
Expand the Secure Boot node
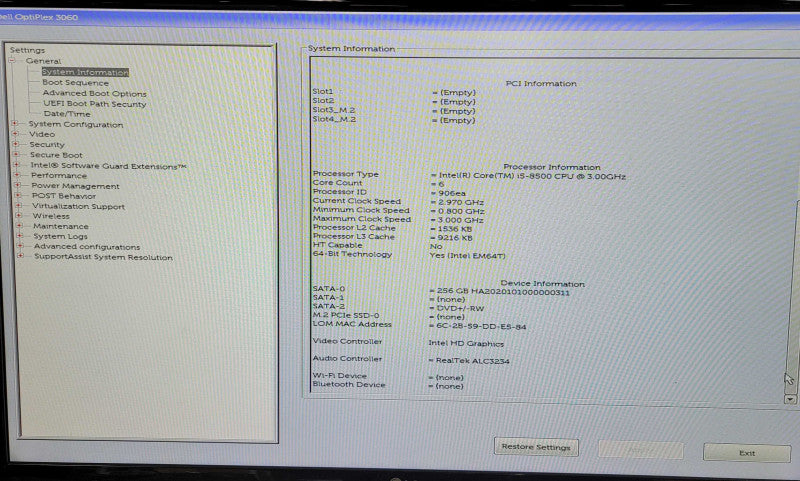pyautogui.click(x=16, y=154)
